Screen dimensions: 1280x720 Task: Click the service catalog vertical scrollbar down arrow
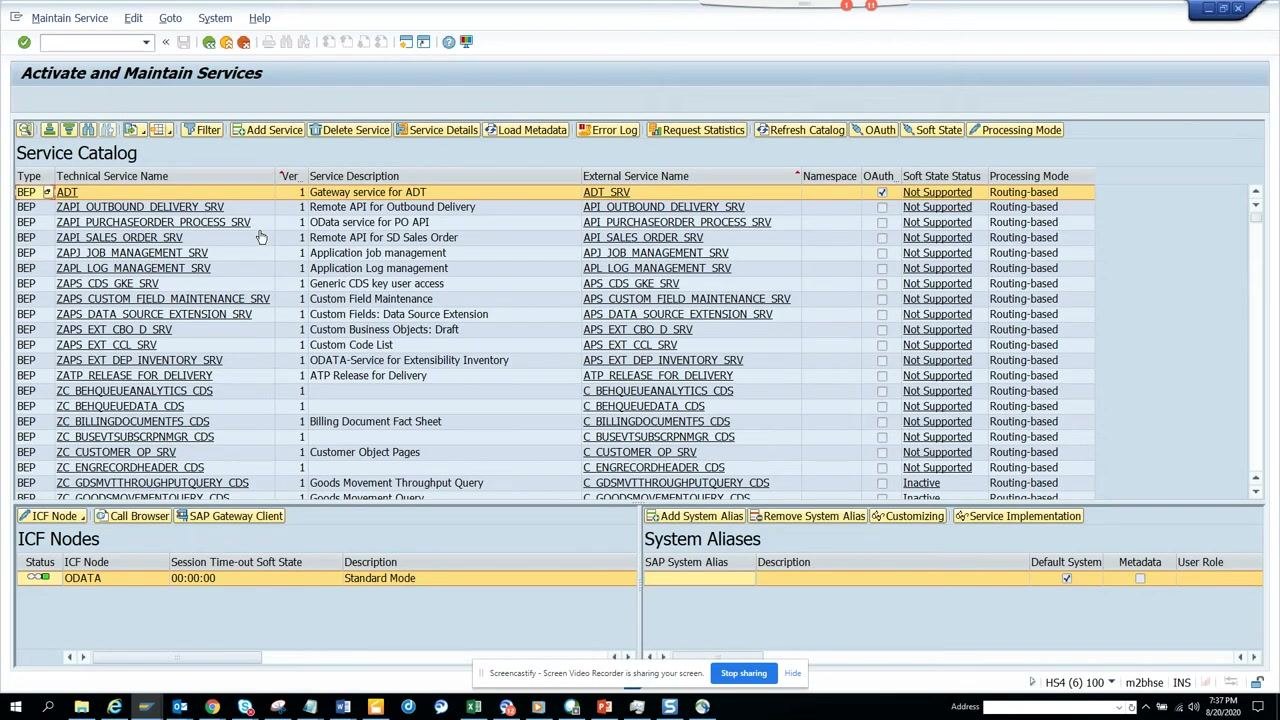click(x=1256, y=491)
